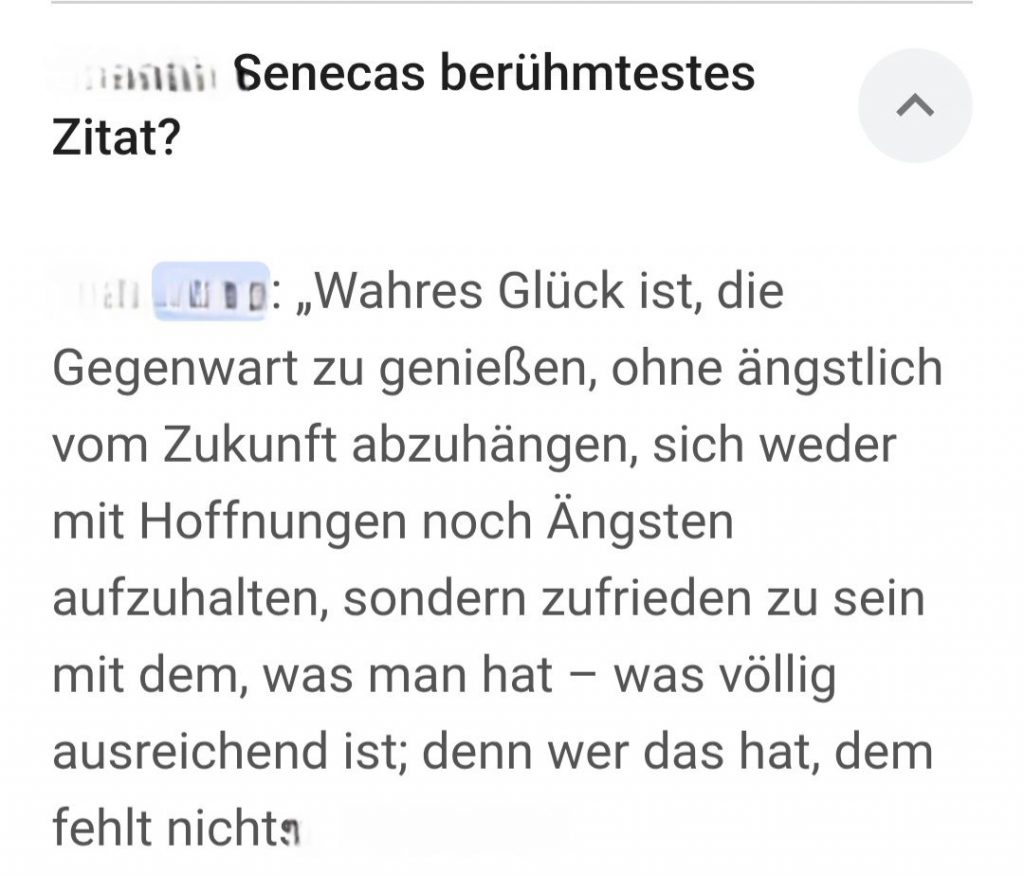Screen dimensions: 1024x876
Task: Collapse the Senecas berühmtestes Zitat answer
Action: (x=915, y=106)
